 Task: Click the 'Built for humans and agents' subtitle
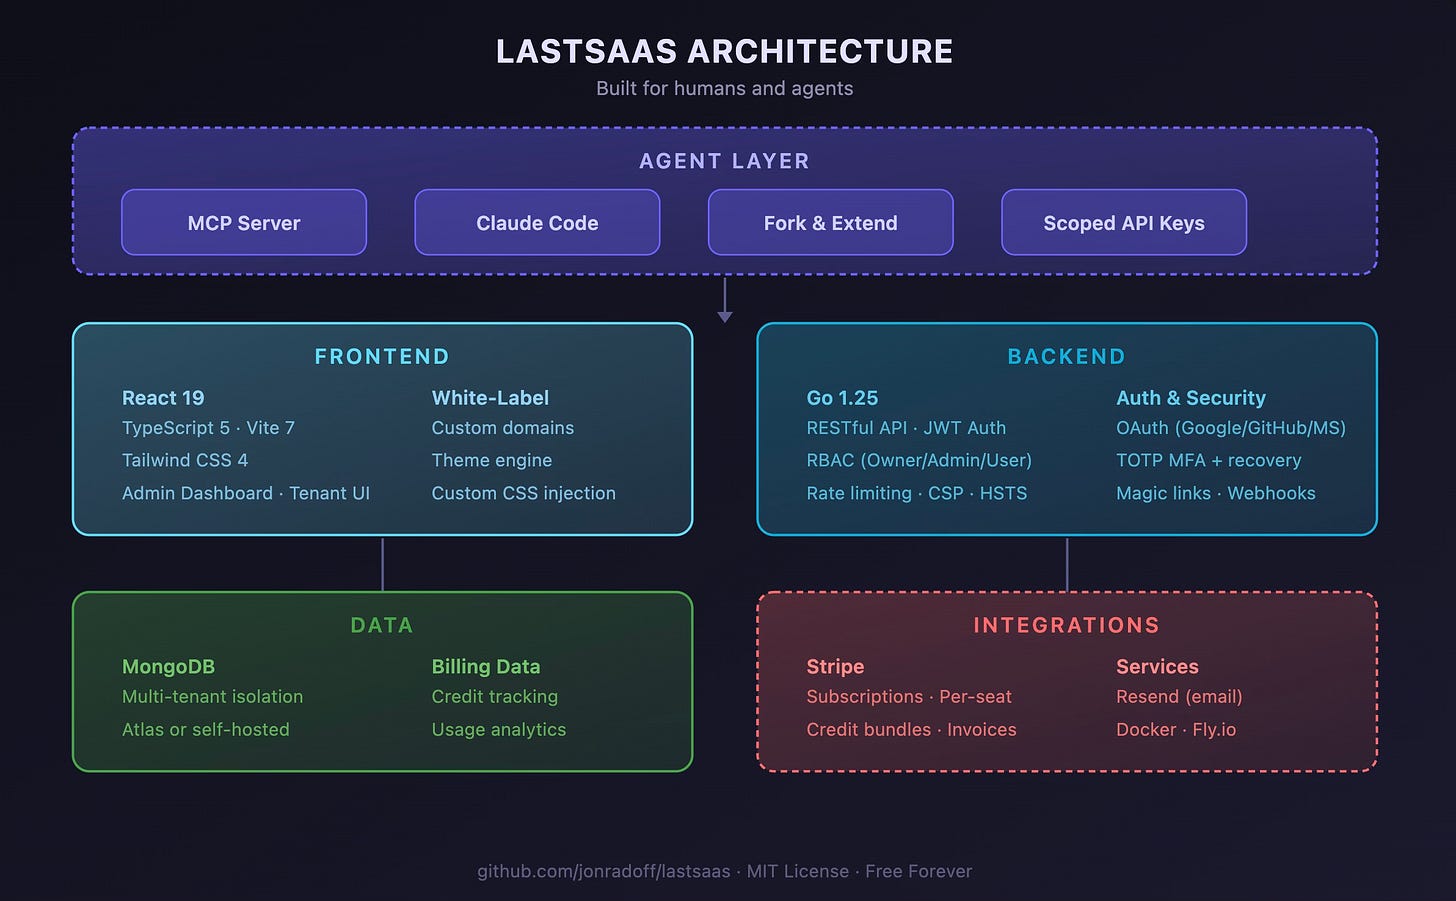pos(725,88)
